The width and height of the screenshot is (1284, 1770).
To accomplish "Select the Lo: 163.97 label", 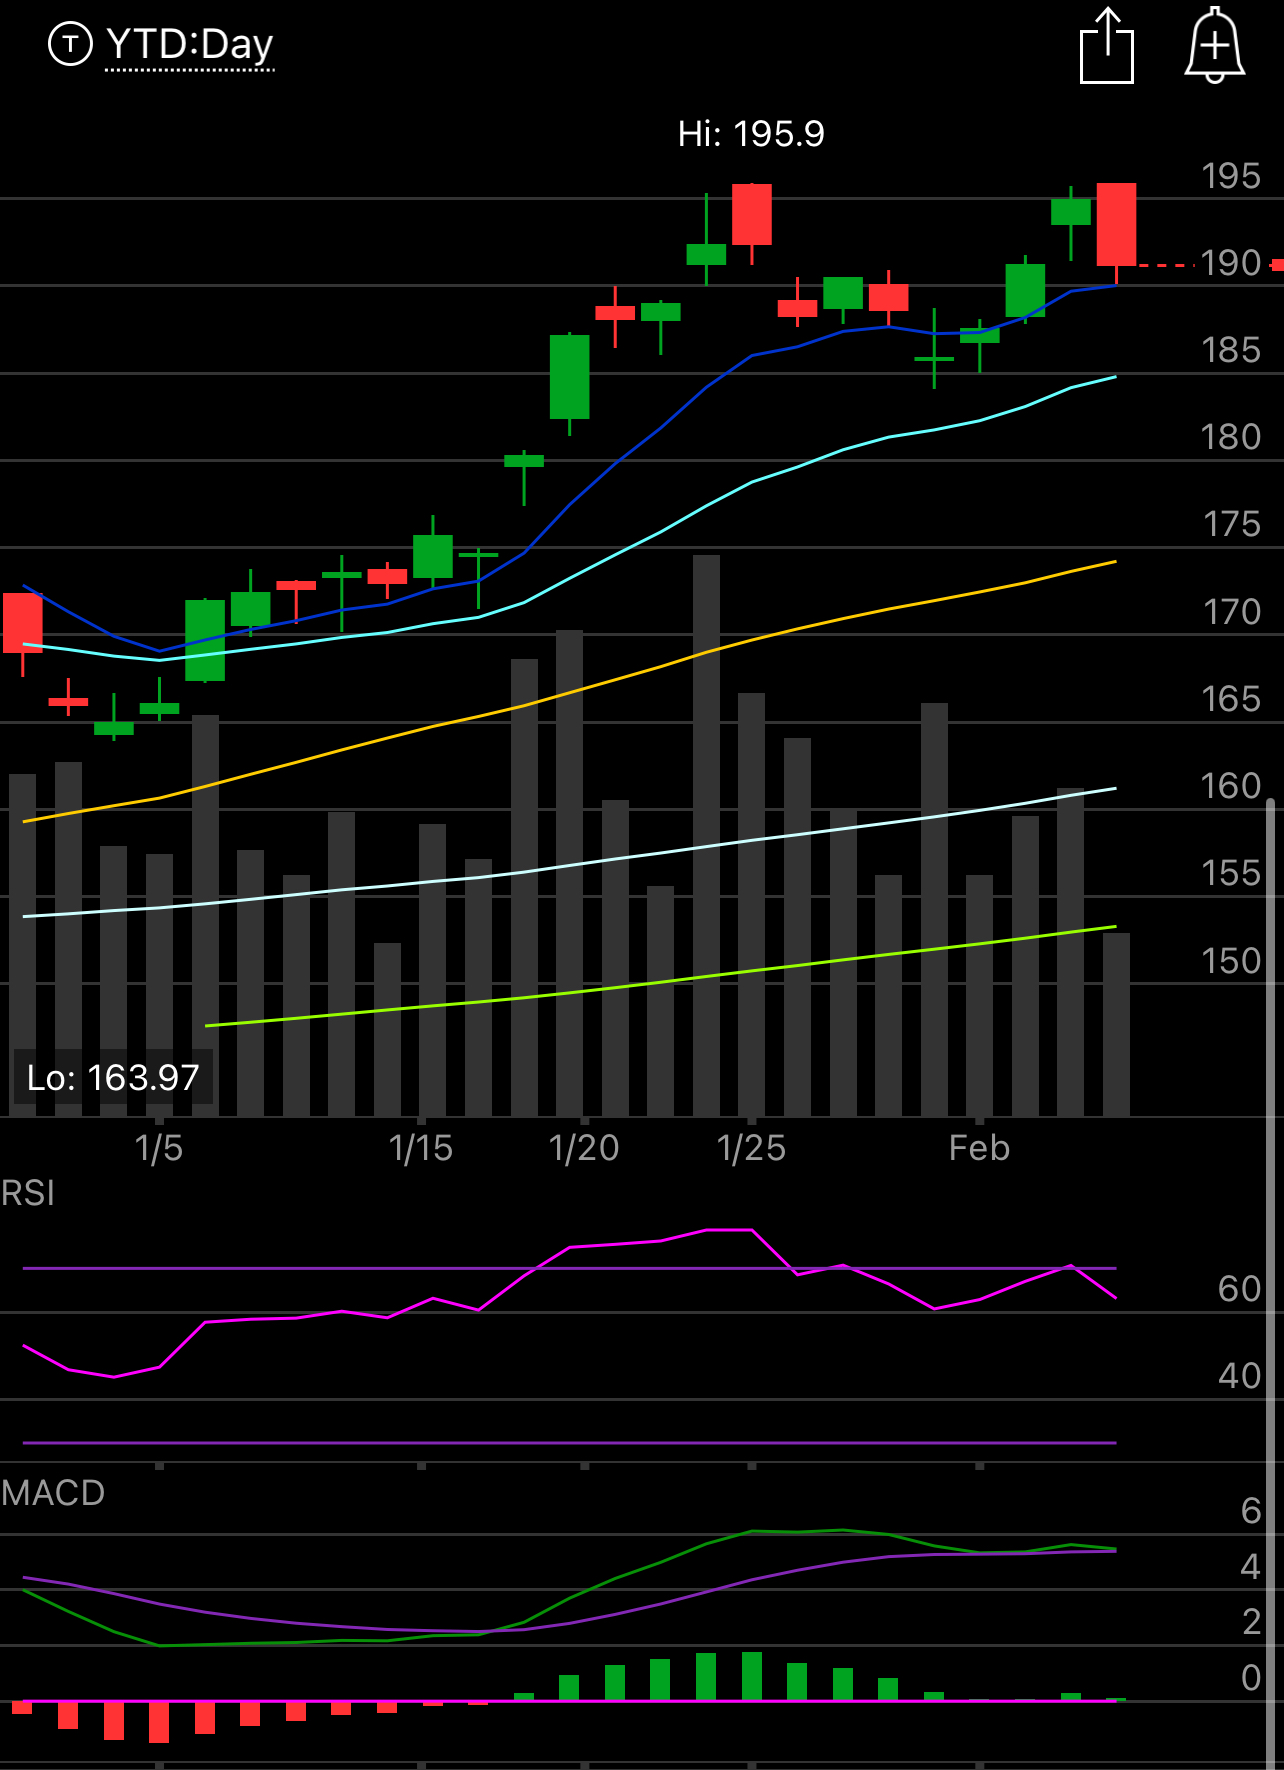I will pos(113,1077).
